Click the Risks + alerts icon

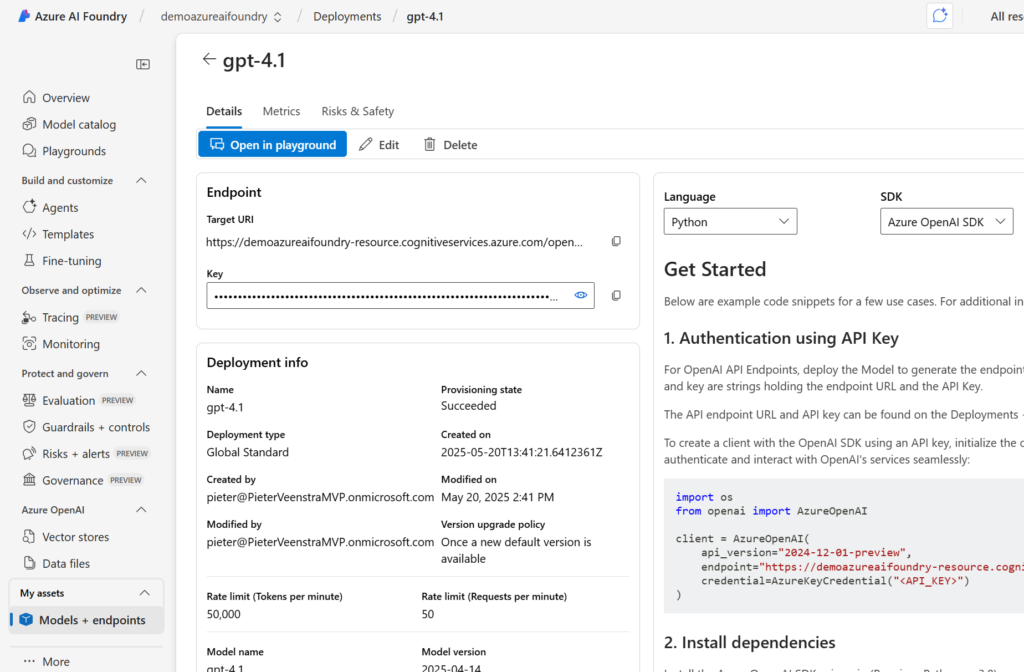(x=29, y=454)
